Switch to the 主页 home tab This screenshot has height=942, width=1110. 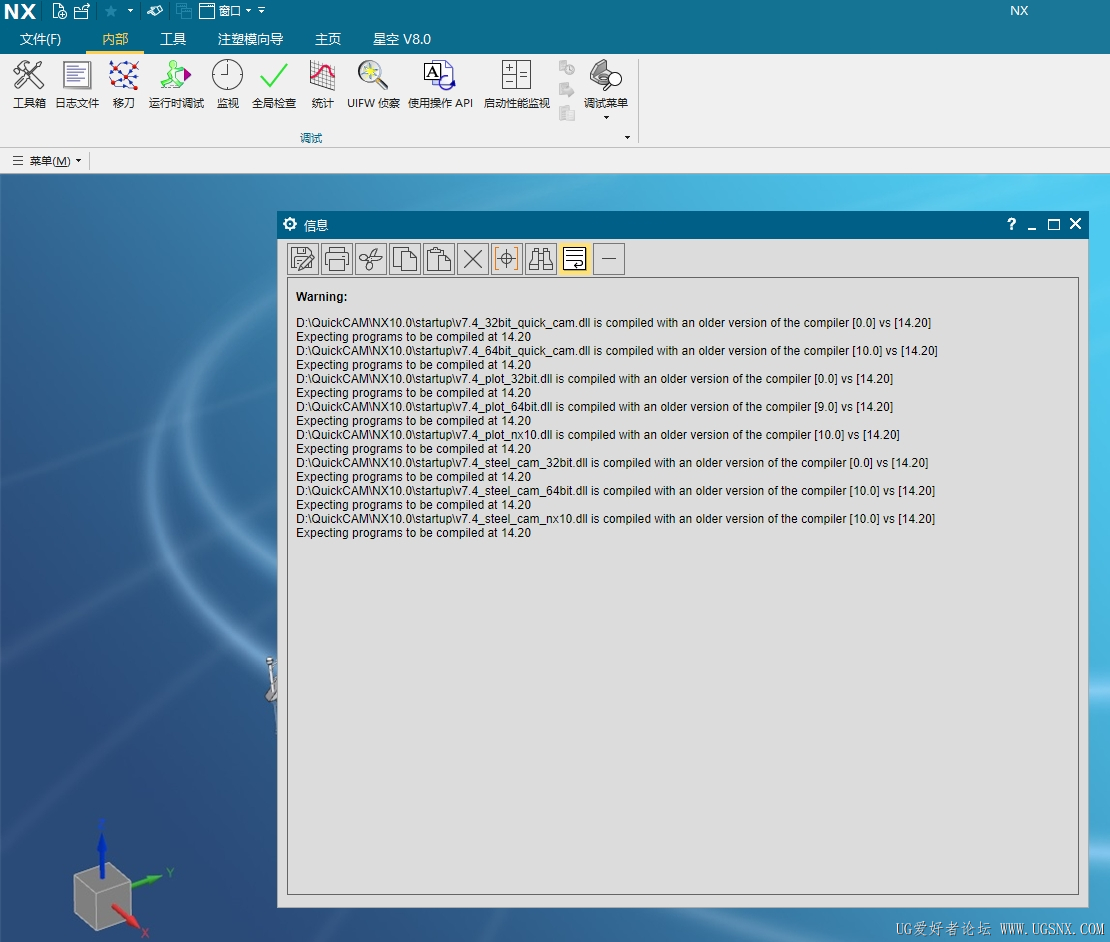coord(328,39)
